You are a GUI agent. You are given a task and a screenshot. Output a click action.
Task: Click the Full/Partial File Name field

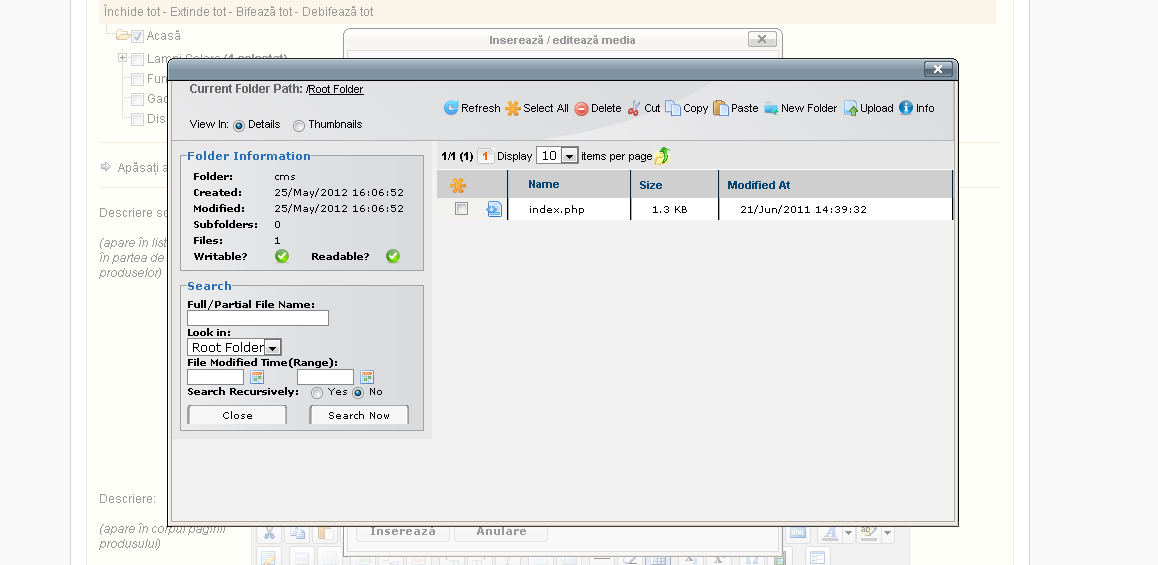pos(258,318)
